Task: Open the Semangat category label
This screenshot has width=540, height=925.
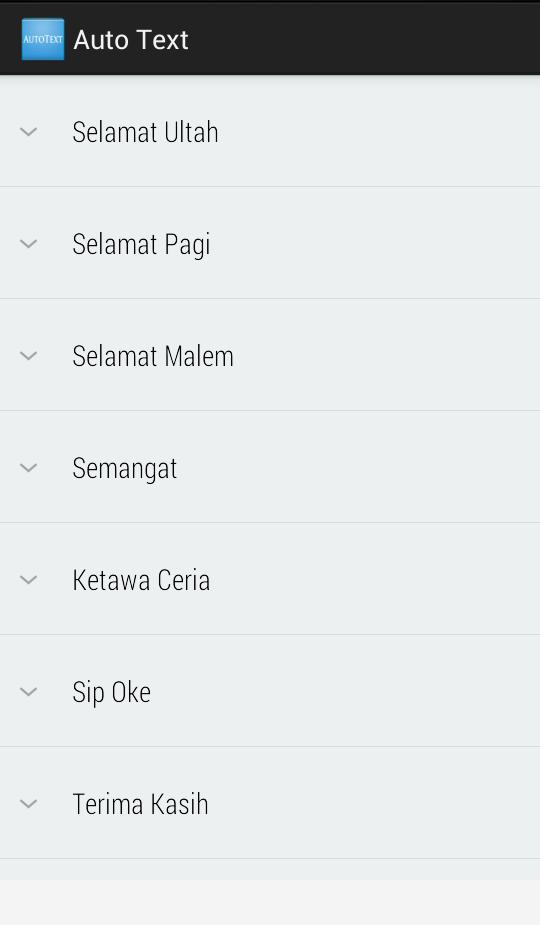Action: pos(125,469)
